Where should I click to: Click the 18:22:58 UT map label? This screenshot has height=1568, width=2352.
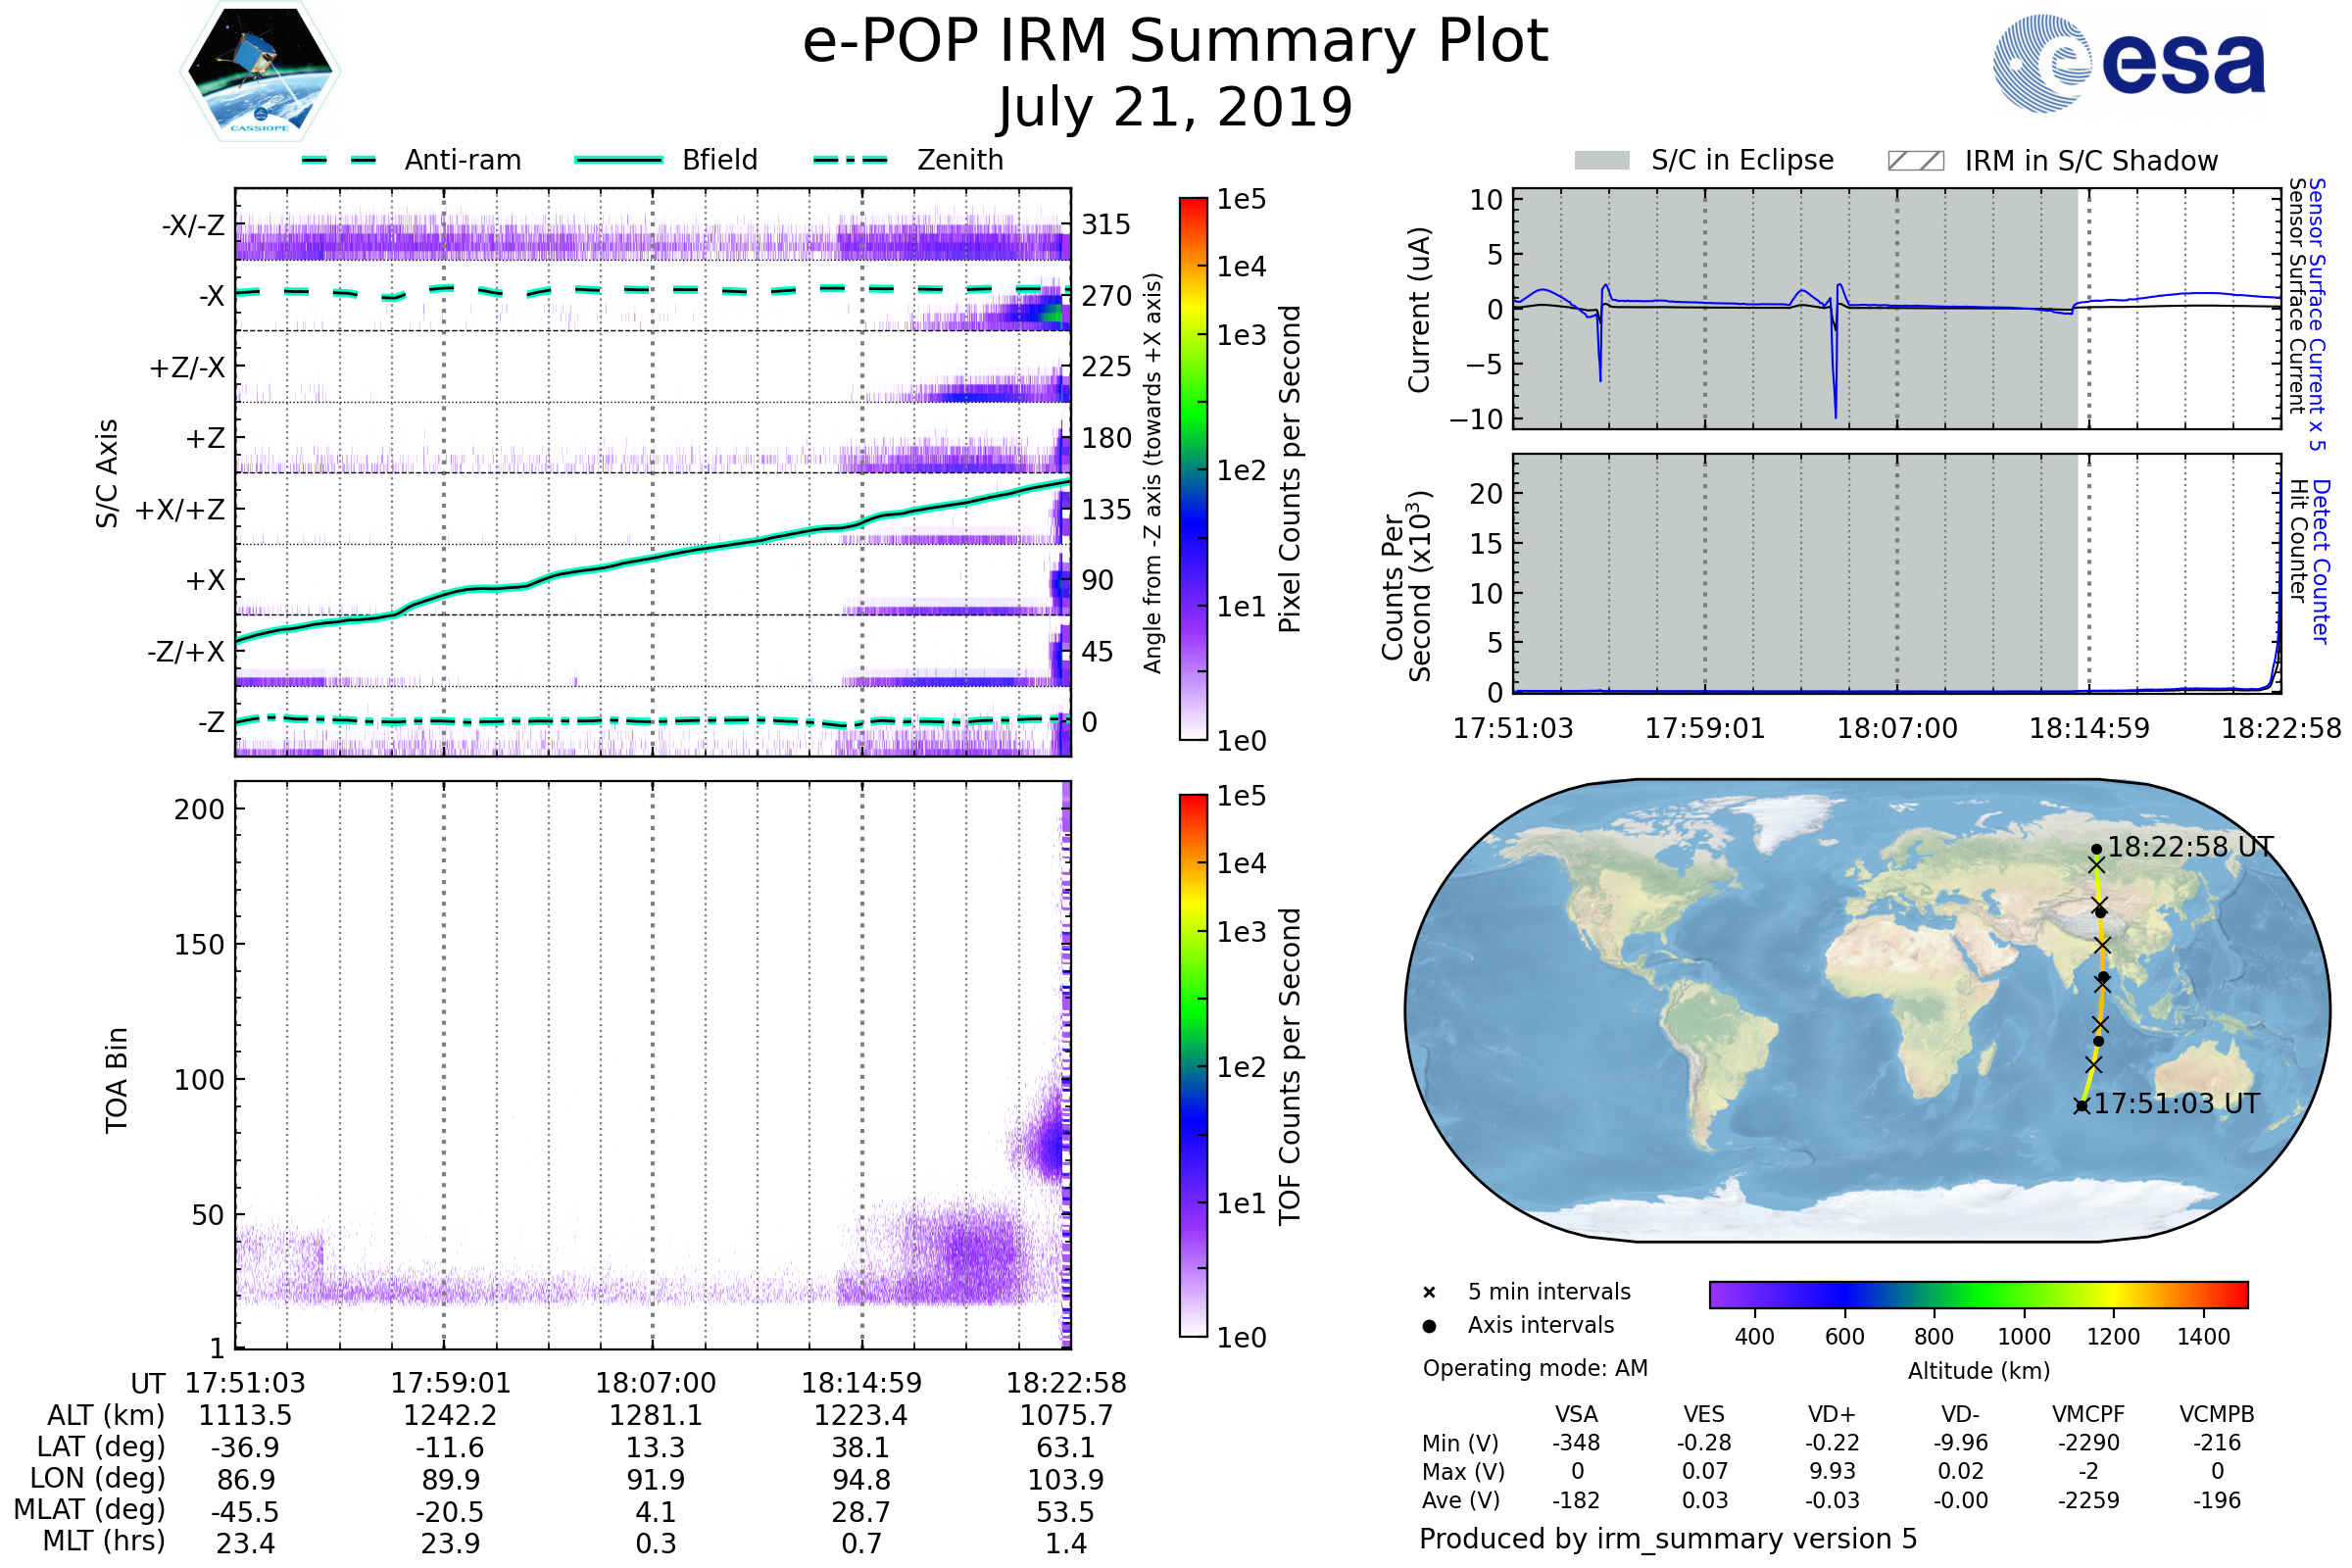coord(2190,847)
